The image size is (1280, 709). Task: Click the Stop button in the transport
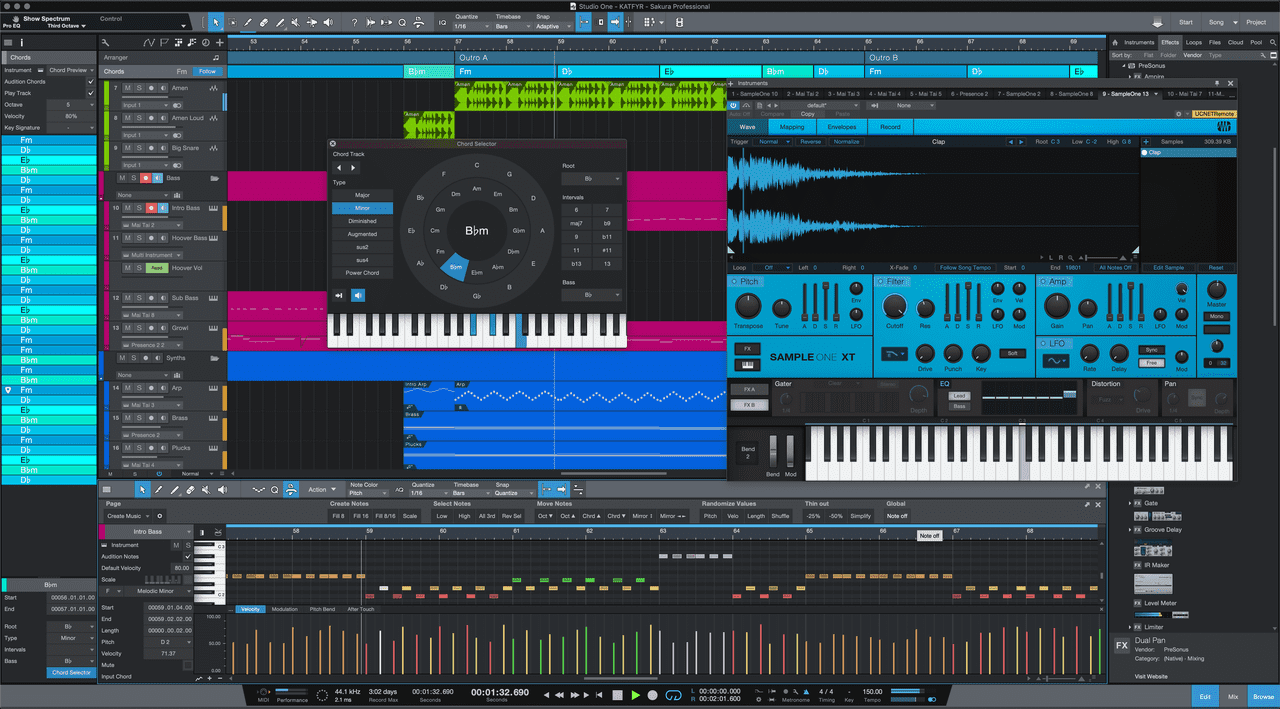[618, 695]
